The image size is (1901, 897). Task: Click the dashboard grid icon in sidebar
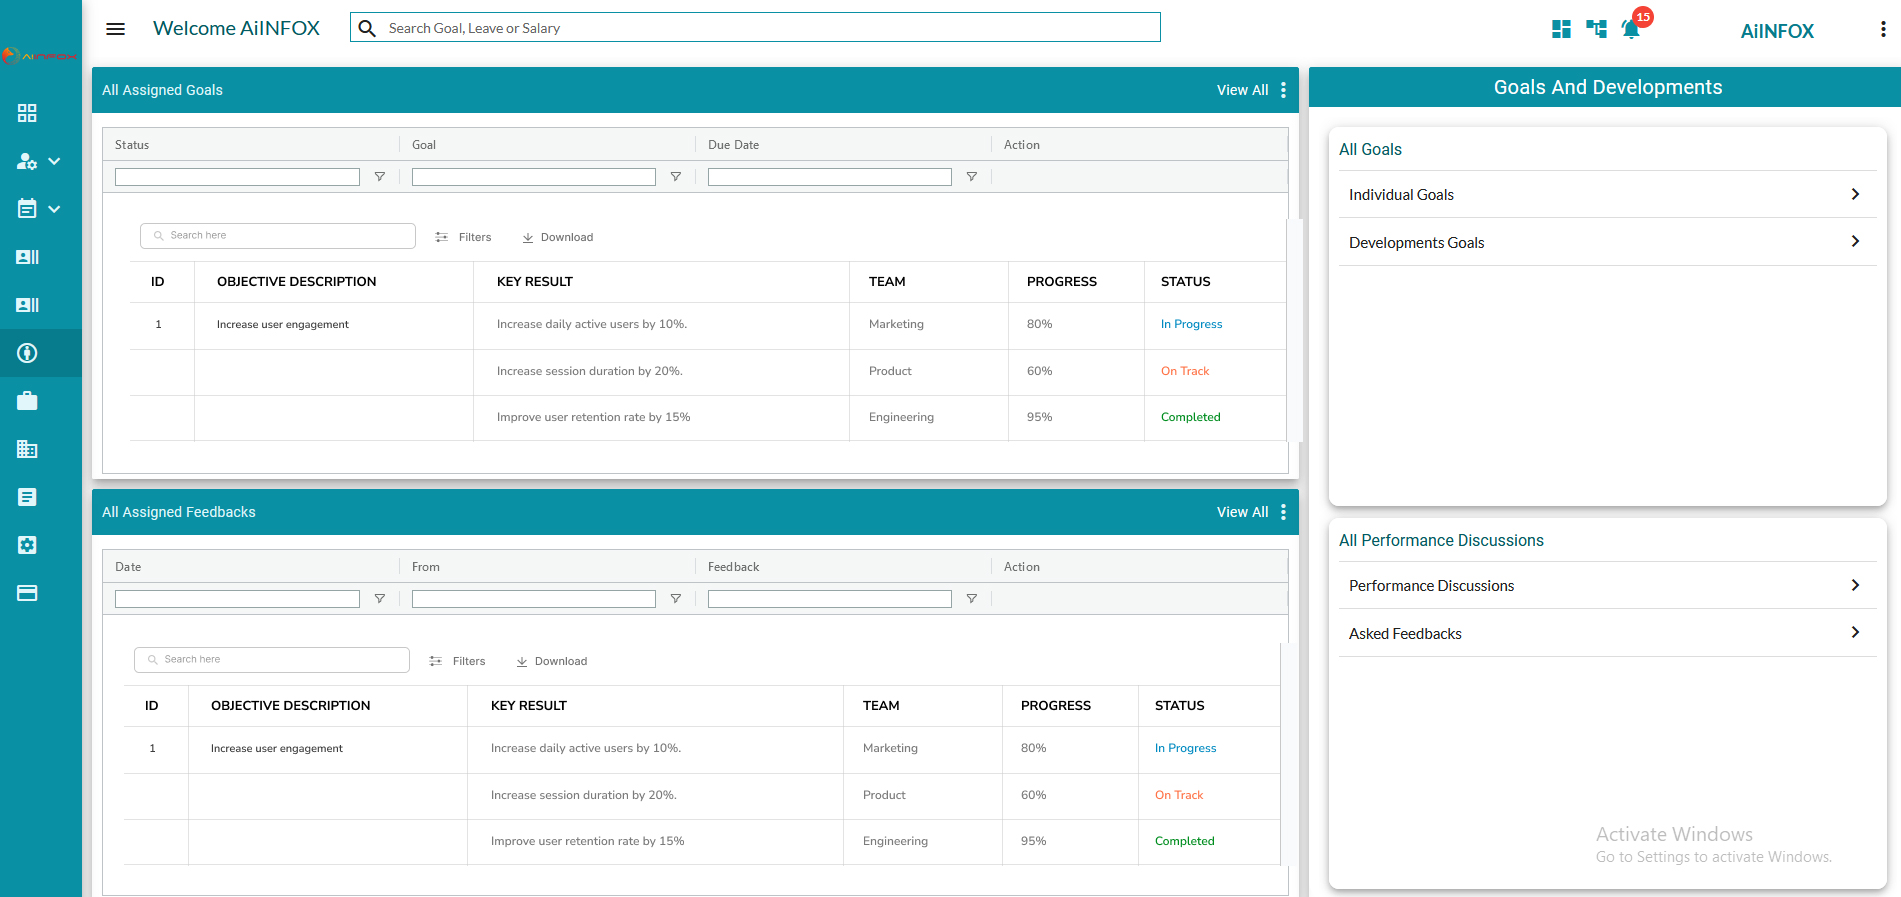click(x=27, y=113)
